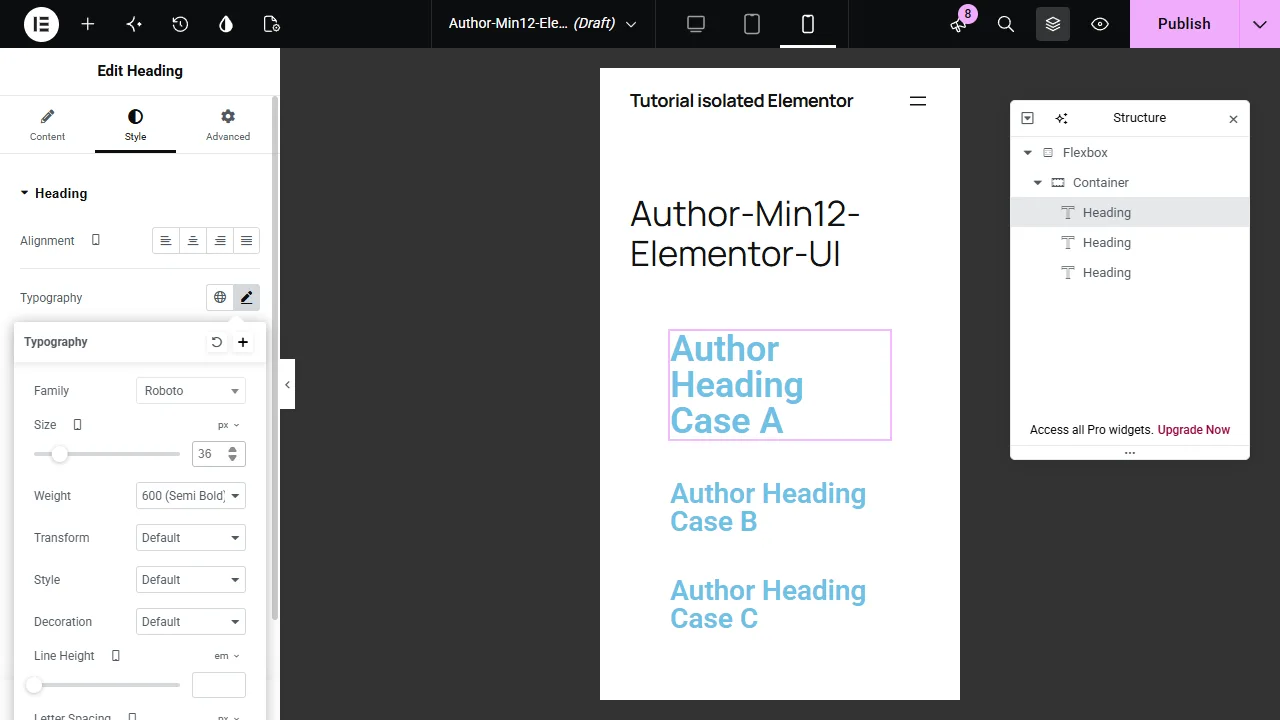Switch to tablet preview mode
This screenshot has width=1280, height=720.
coord(752,24)
